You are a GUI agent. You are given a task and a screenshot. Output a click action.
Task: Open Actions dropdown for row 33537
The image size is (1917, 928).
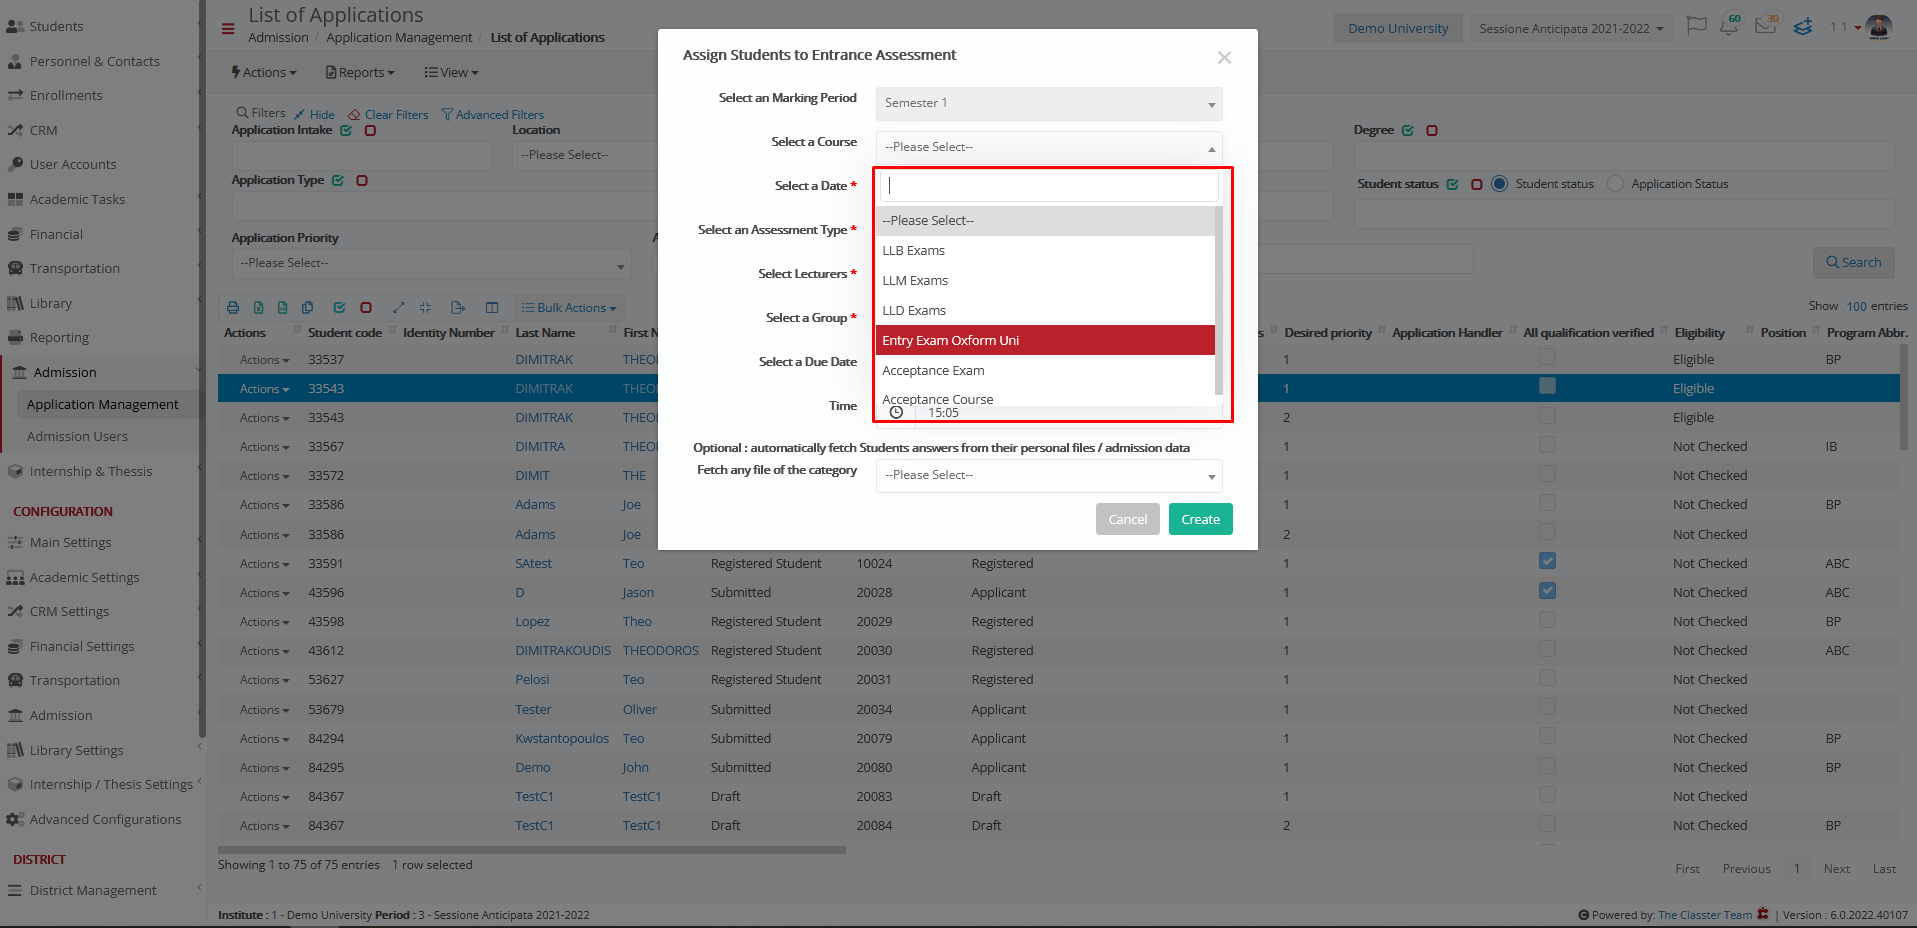point(264,360)
